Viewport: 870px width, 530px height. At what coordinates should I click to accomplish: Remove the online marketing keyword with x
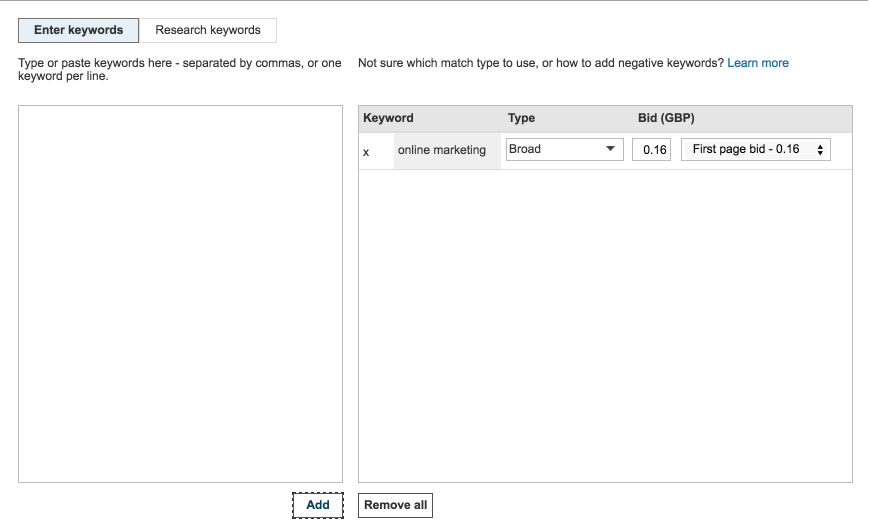(366, 151)
